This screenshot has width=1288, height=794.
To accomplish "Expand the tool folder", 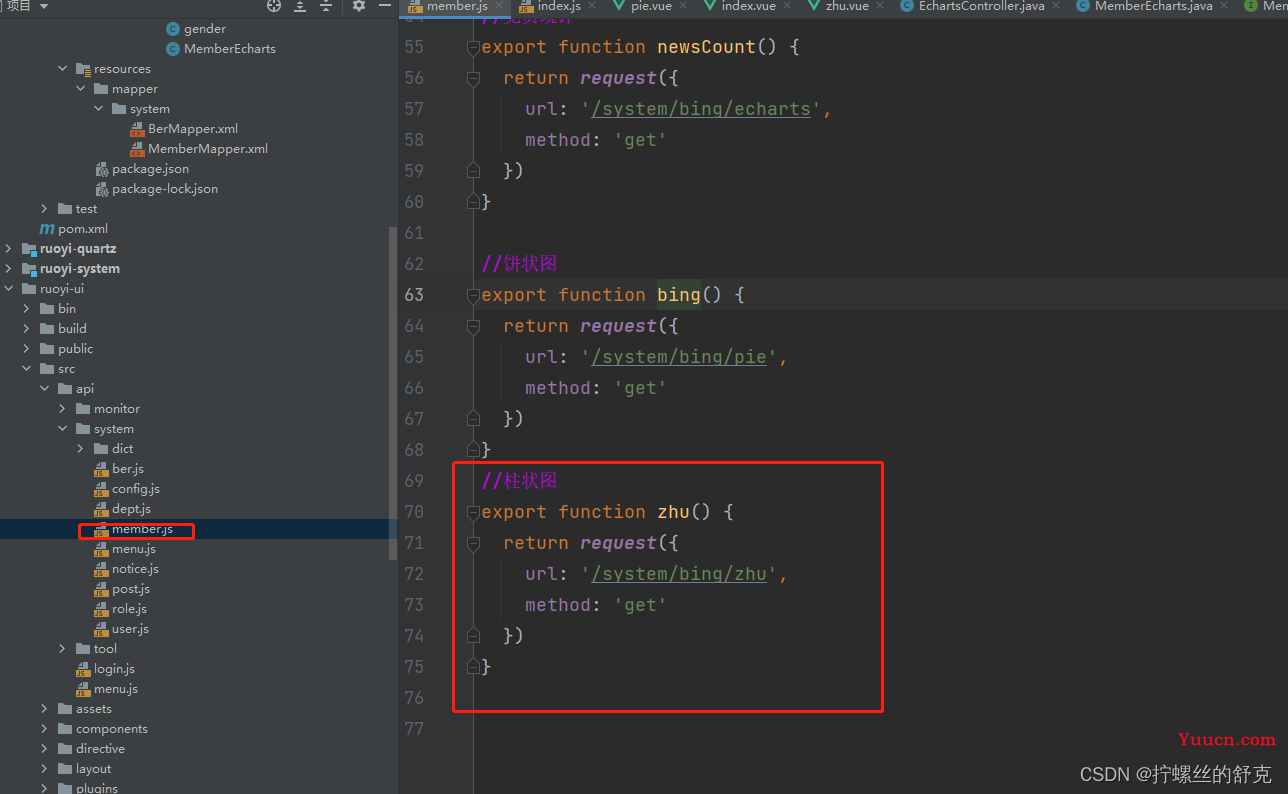I will [63, 649].
